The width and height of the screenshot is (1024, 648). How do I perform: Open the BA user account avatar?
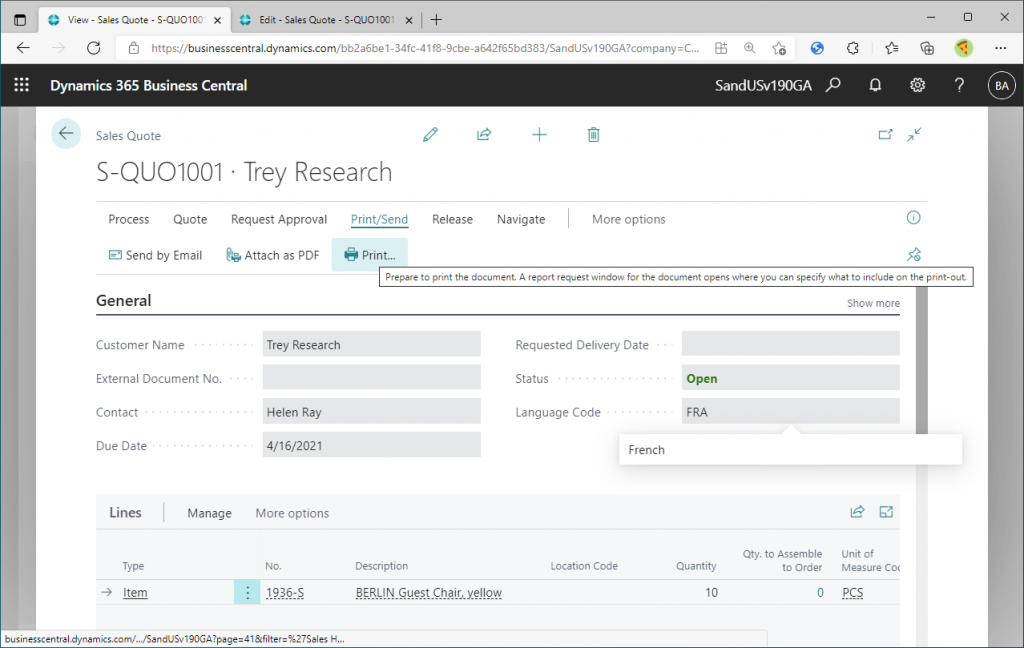pos(1002,86)
